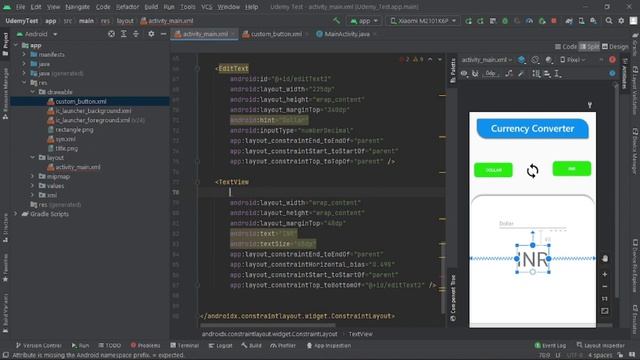Open the app run configuration dropdown

click(x=364, y=20)
